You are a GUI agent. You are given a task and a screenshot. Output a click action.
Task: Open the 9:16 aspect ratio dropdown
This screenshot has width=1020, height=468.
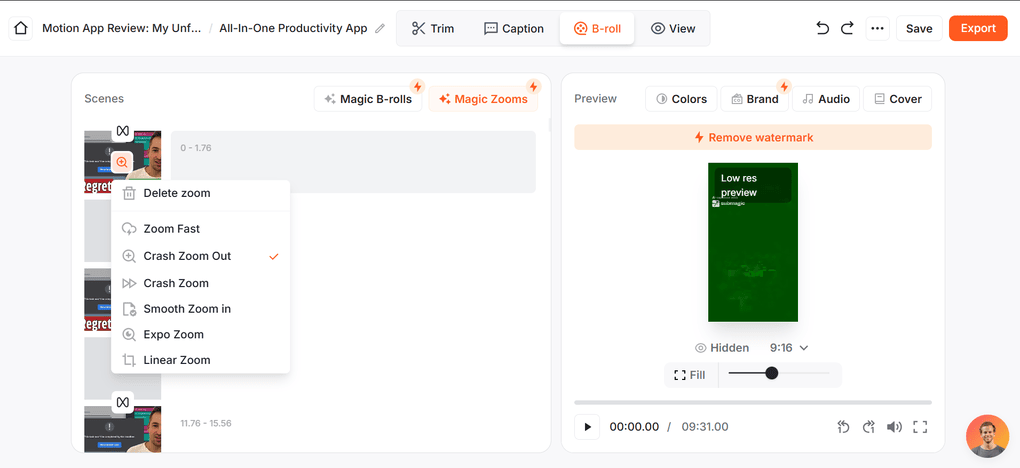(788, 348)
